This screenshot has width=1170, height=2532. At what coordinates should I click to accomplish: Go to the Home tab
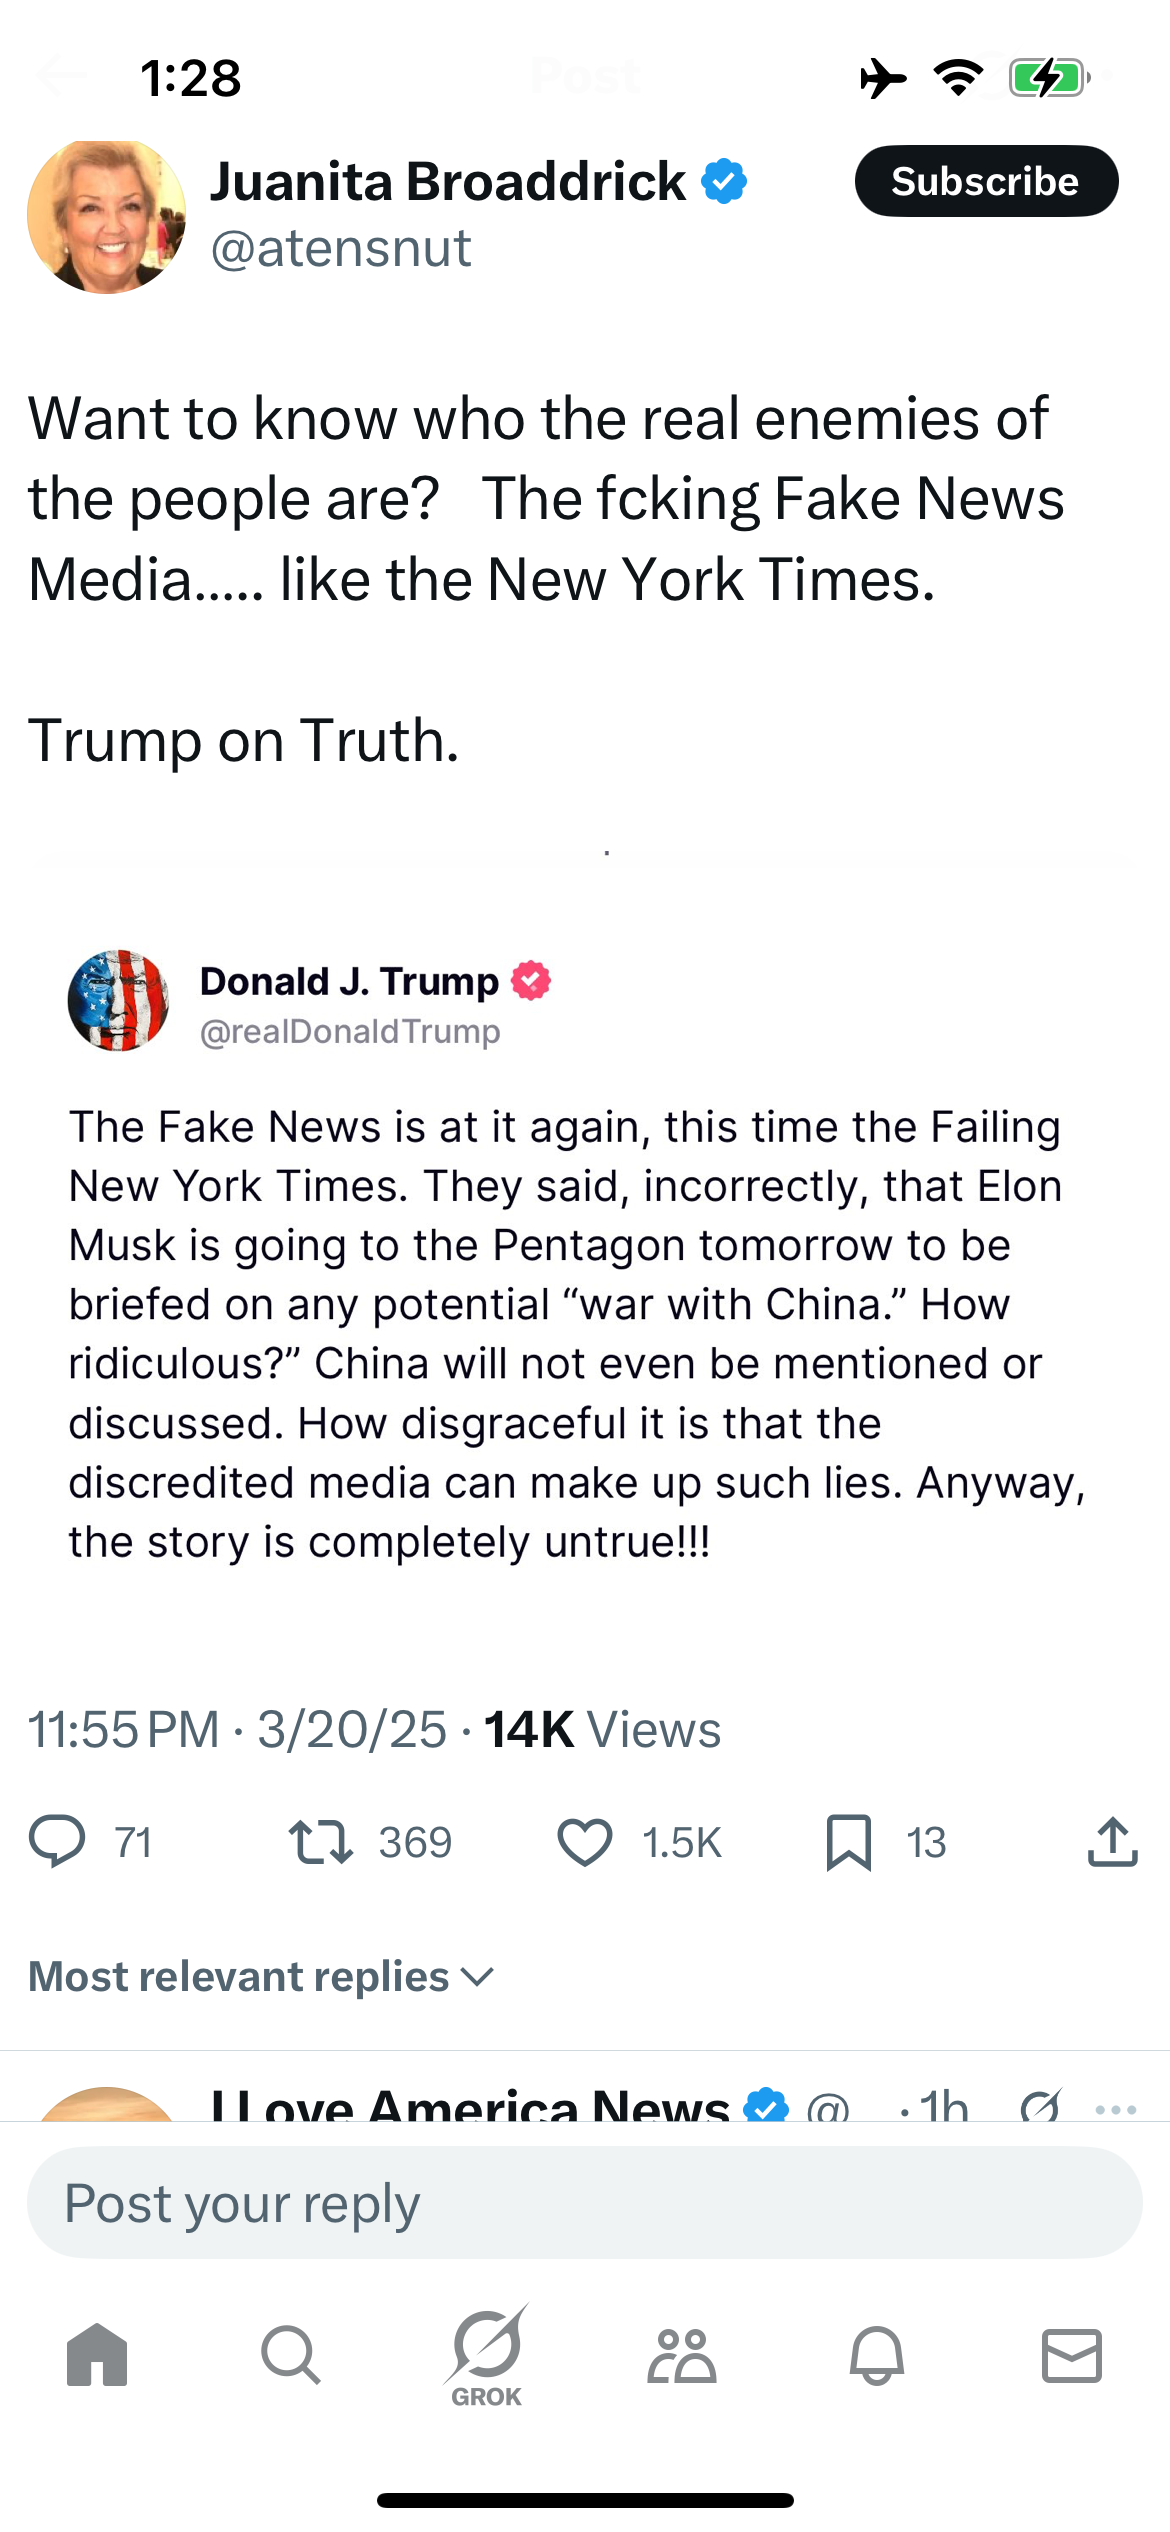click(x=97, y=2355)
